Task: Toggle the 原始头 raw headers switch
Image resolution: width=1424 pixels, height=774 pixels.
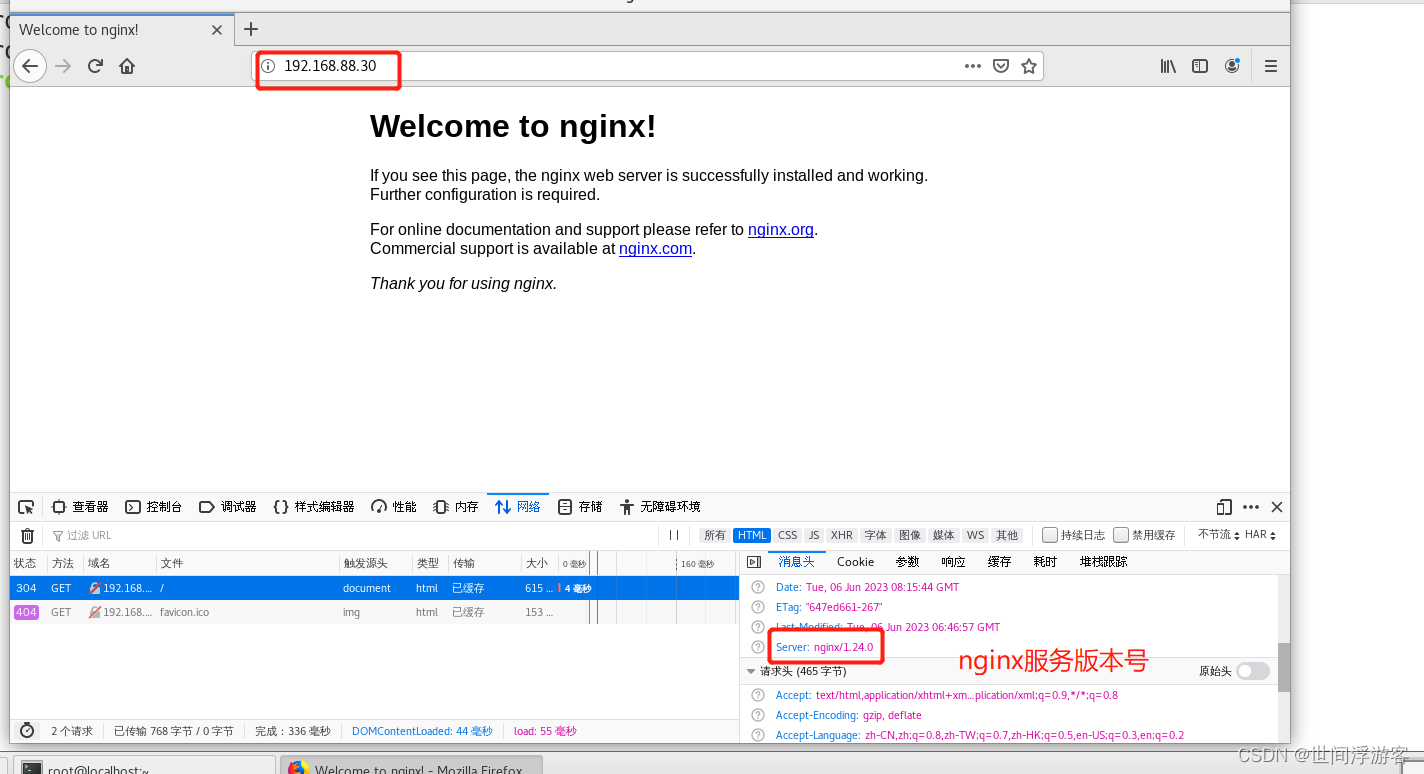Action: tap(1252, 671)
